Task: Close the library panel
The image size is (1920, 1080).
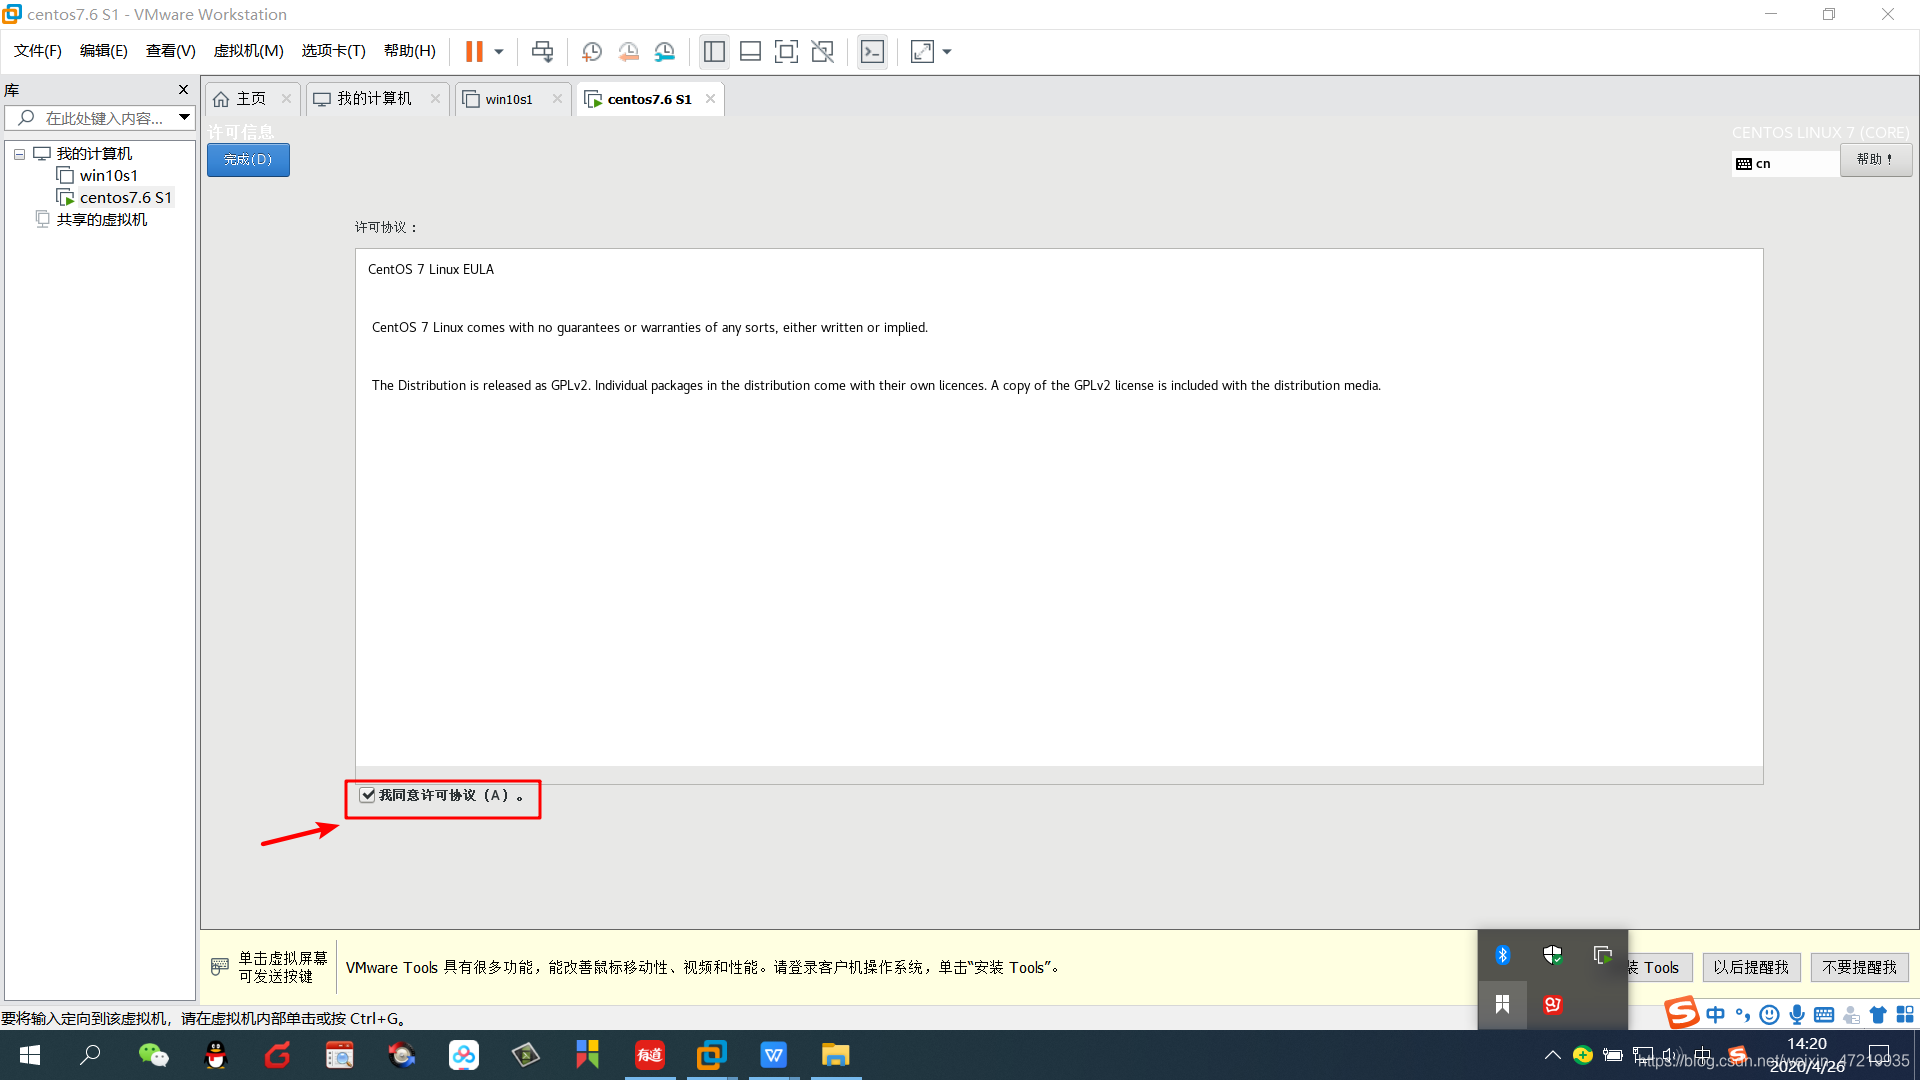Action: click(183, 89)
